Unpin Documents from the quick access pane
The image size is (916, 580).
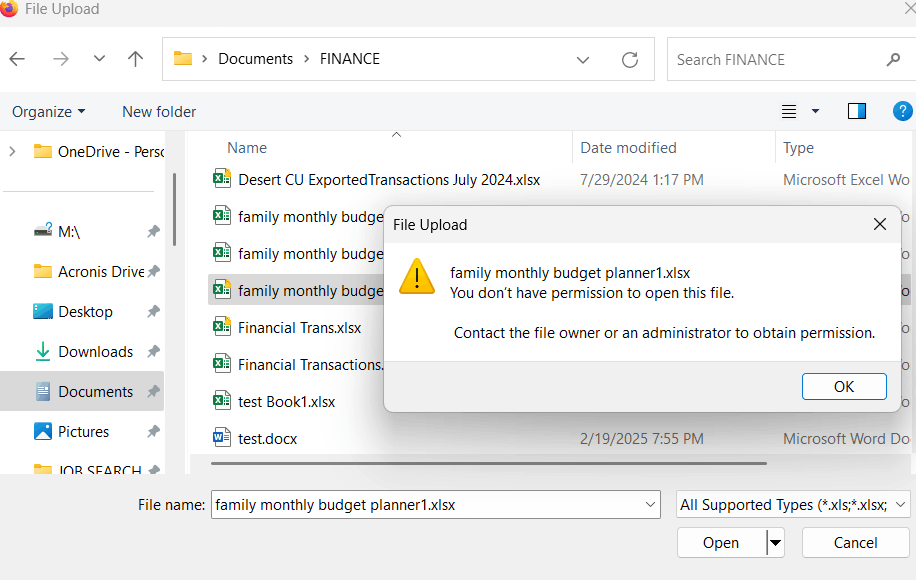[x=153, y=392]
